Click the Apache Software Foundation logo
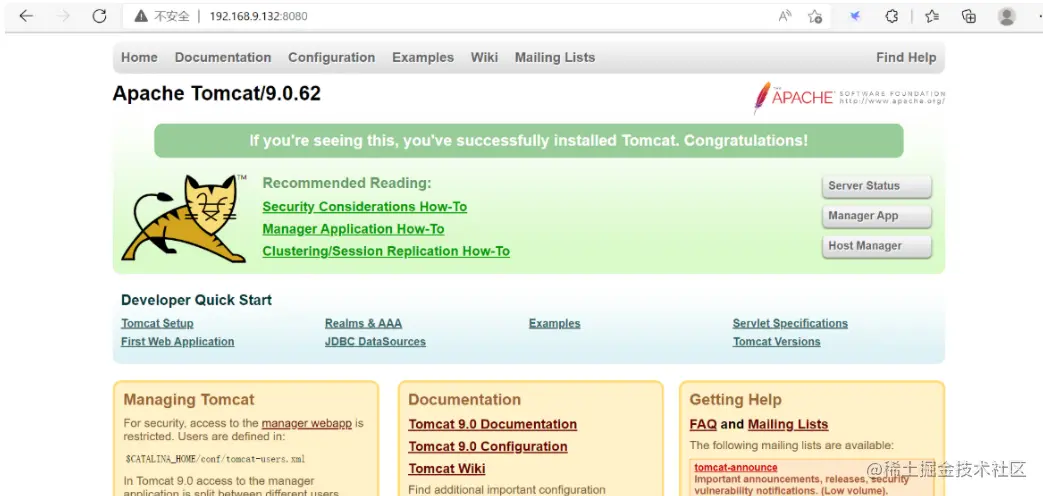This screenshot has width=1043, height=496. (x=849, y=98)
